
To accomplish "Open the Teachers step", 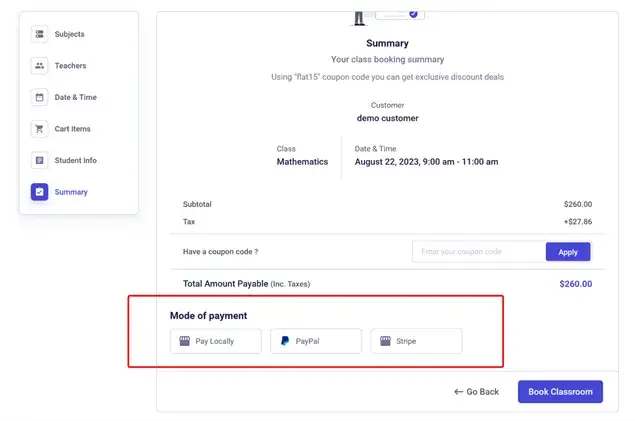I will coord(70,66).
